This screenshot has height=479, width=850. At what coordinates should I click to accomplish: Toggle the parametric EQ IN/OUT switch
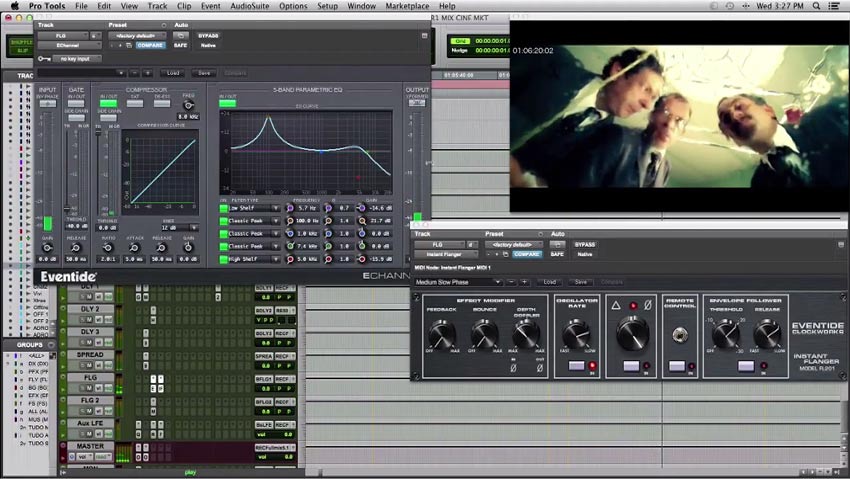tap(227, 103)
